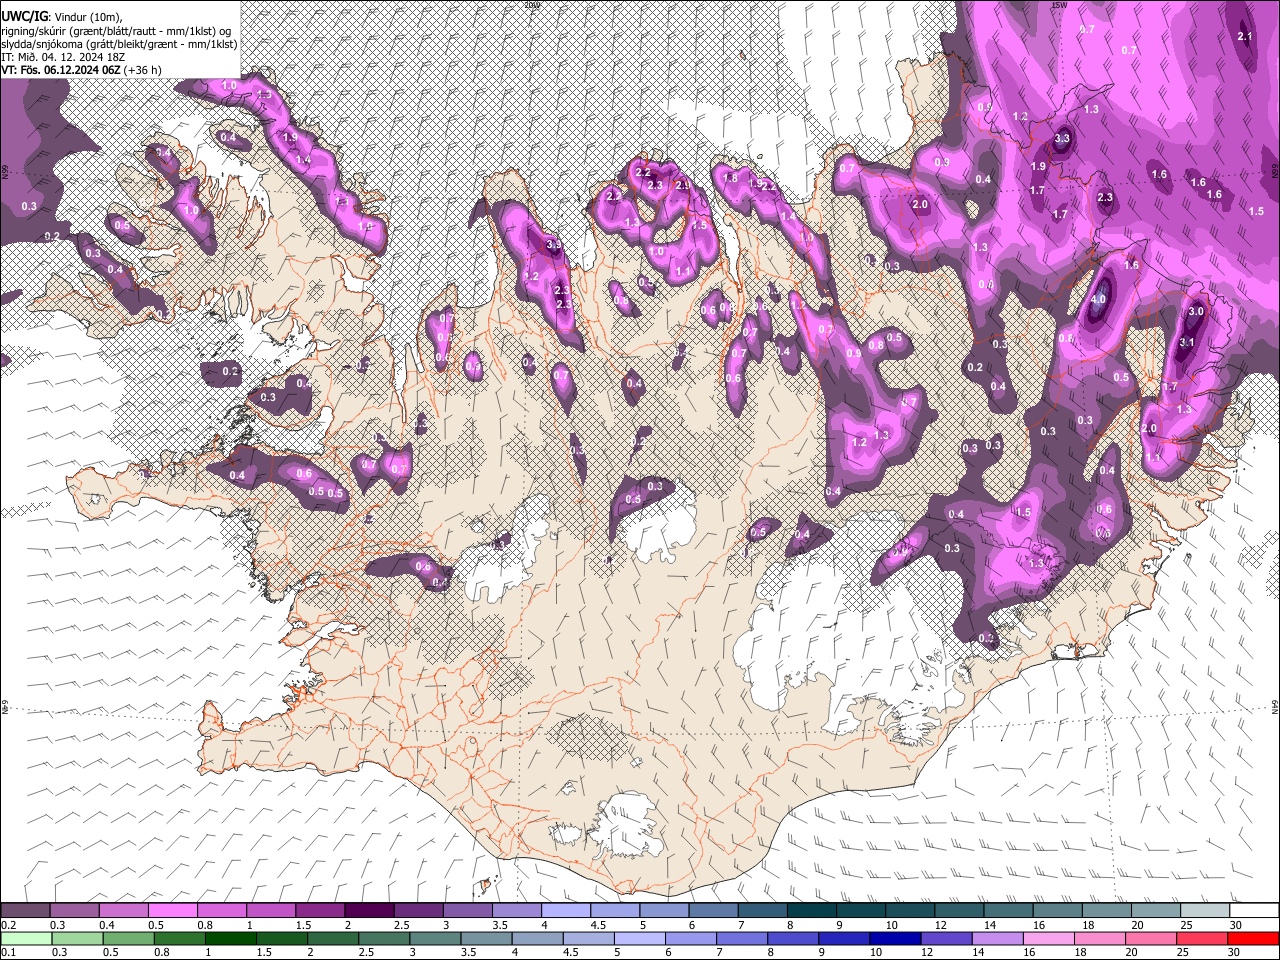Click the '30' label under the upper scale

(x=1236, y=925)
